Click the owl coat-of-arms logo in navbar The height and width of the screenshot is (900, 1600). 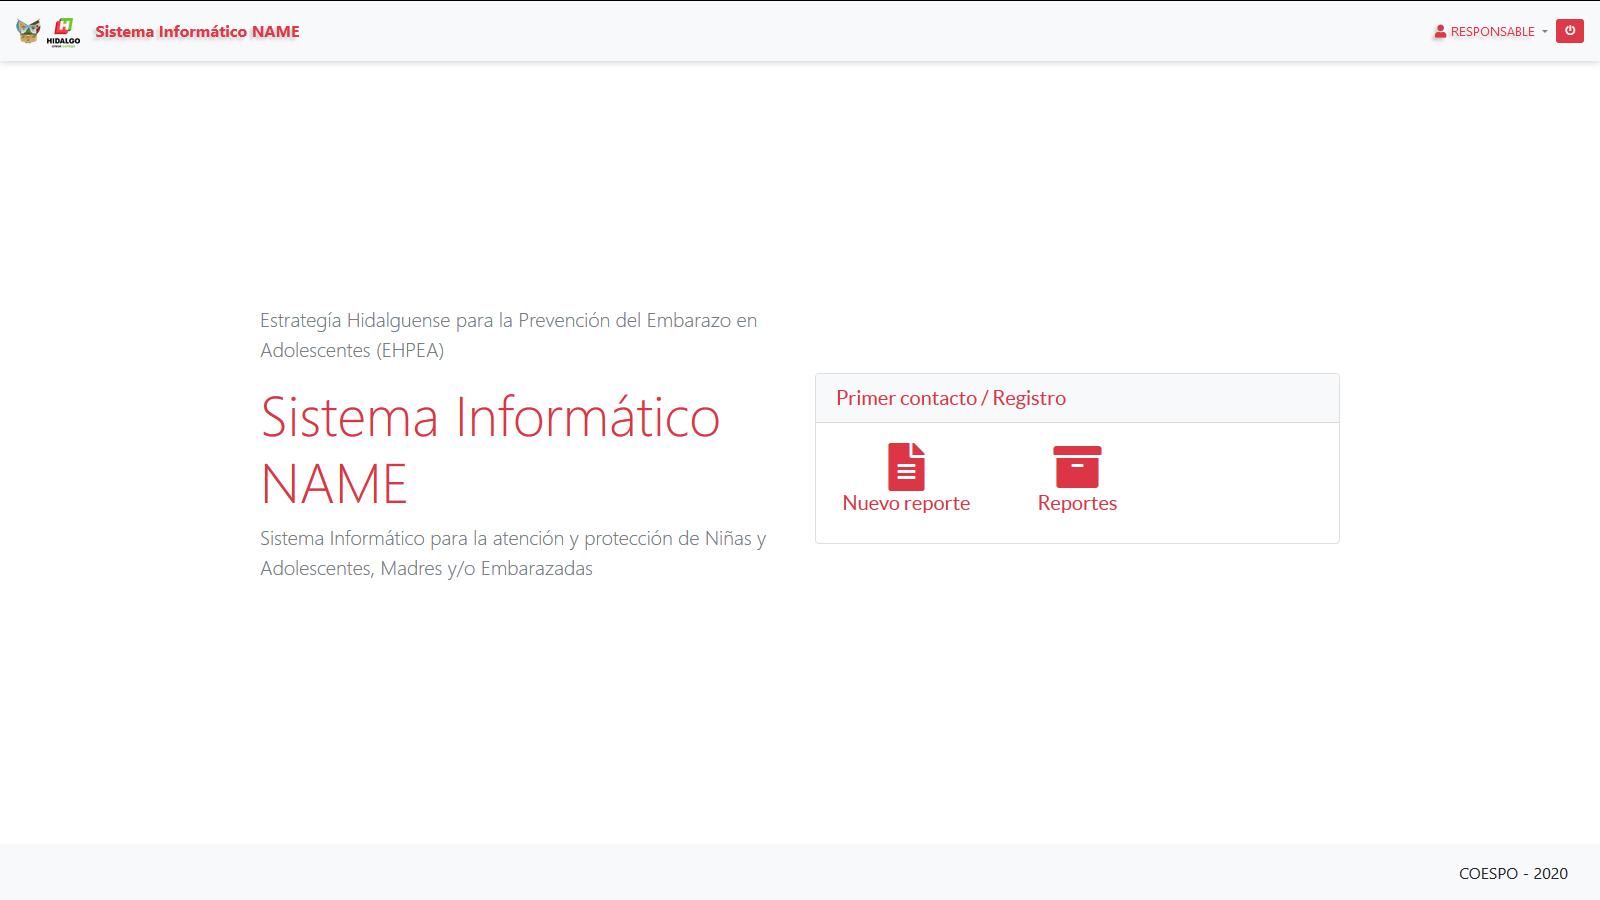tap(28, 31)
